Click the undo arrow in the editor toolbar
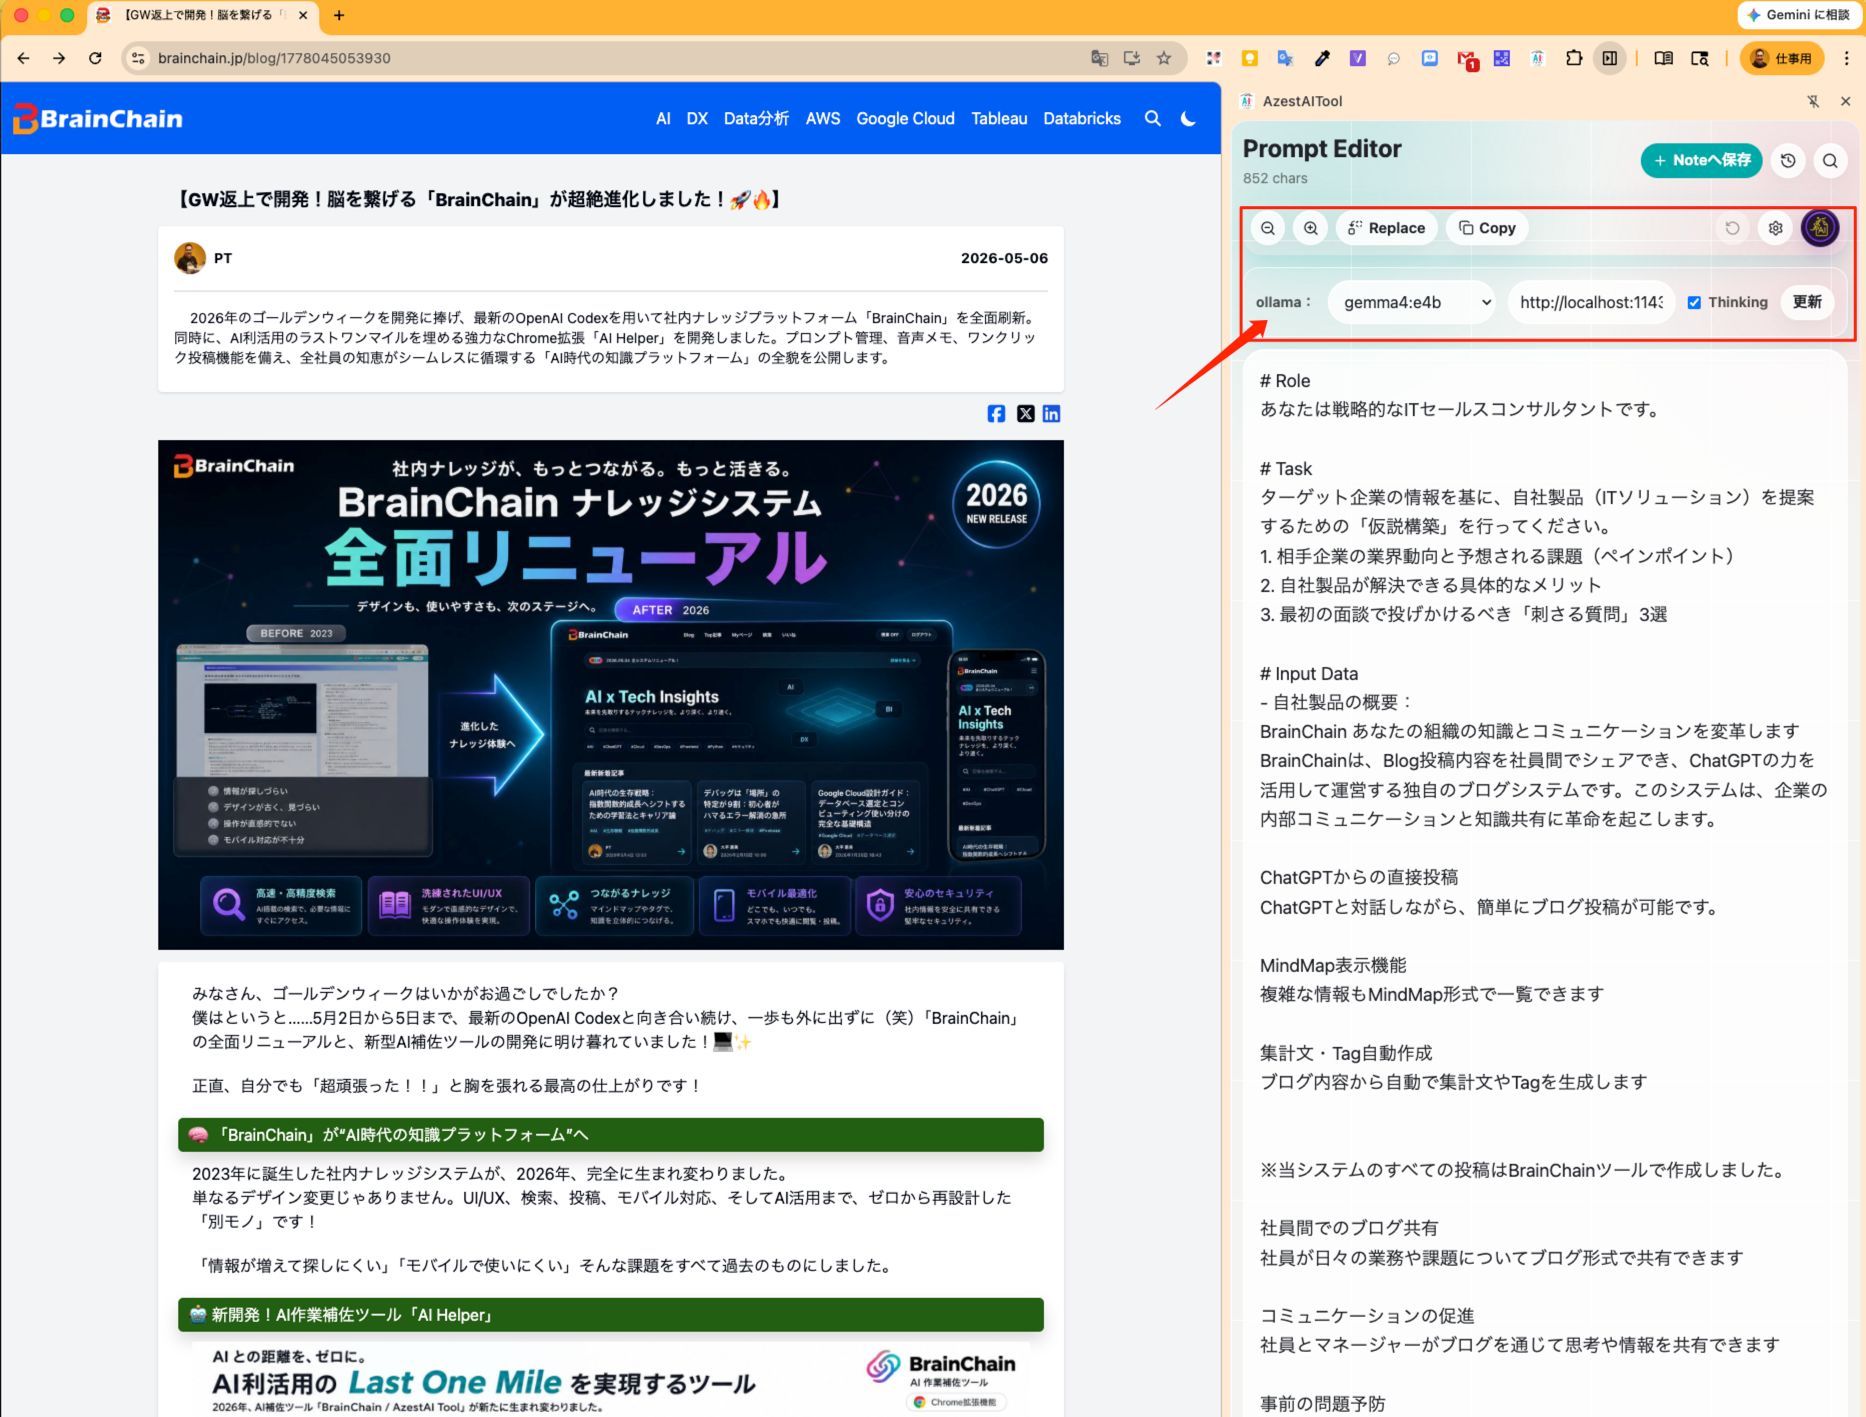This screenshot has width=1866, height=1417. [x=1732, y=228]
